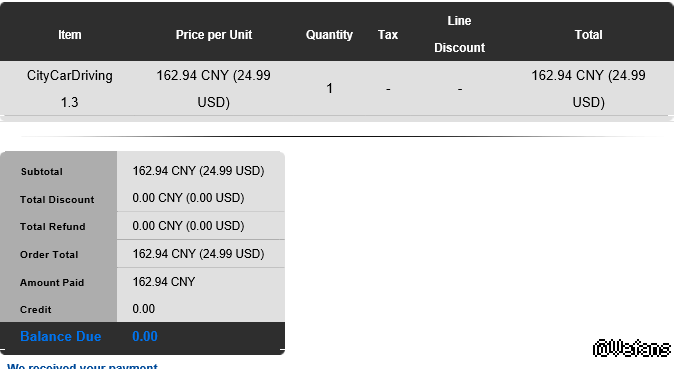Click the Total column header
The width and height of the screenshot is (682, 369).
pyautogui.click(x=588, y=35)
